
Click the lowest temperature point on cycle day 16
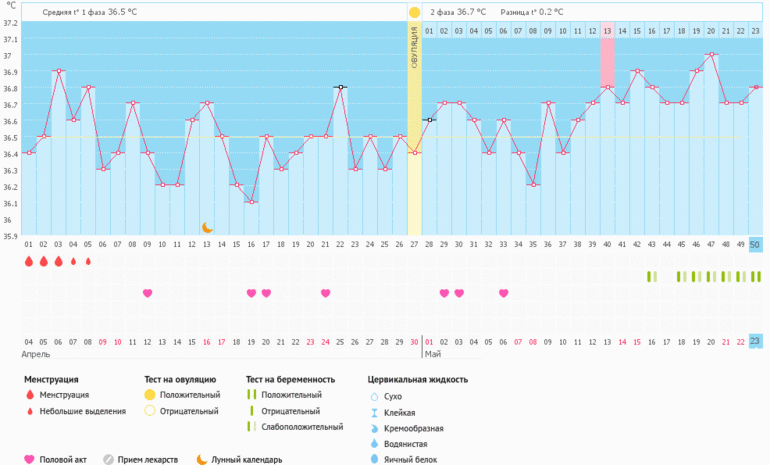[x=251, y=202]
